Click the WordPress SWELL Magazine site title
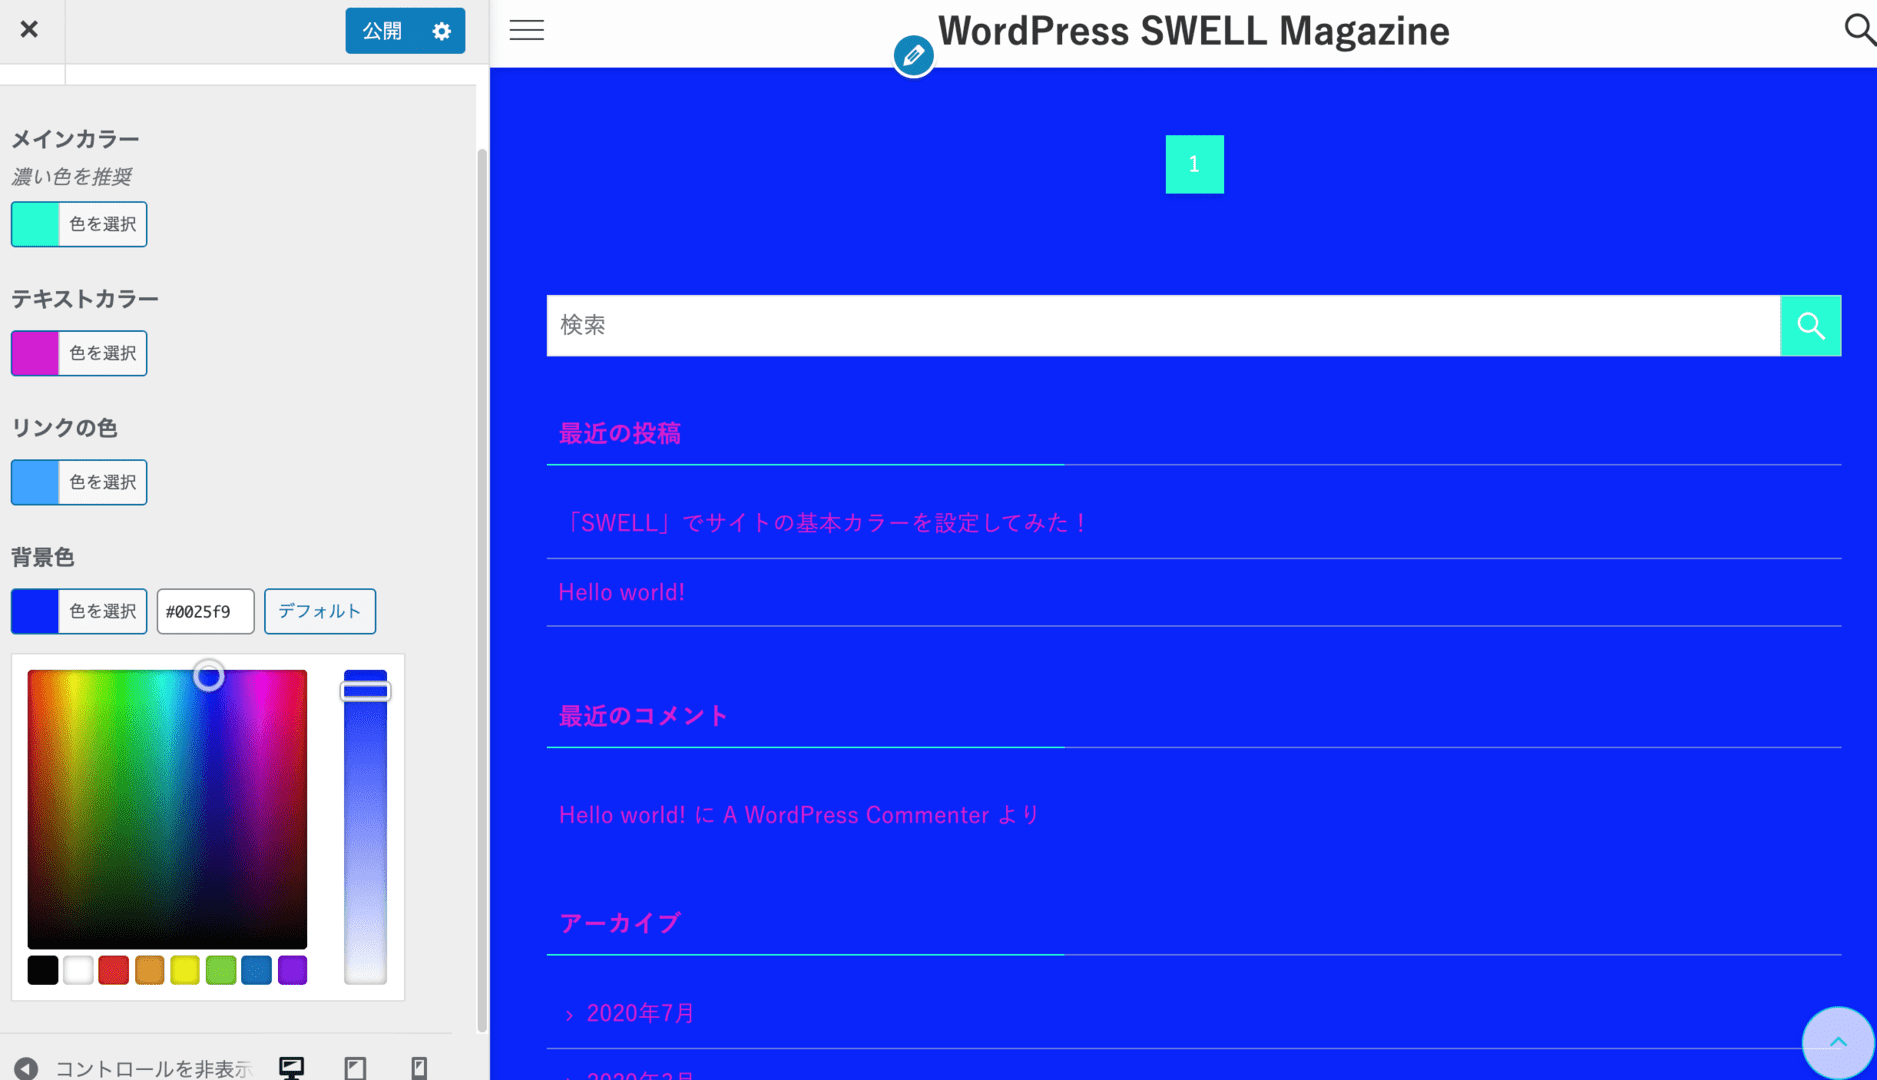Viewport: 1877px width, 1080px height. click(1193, 31)
